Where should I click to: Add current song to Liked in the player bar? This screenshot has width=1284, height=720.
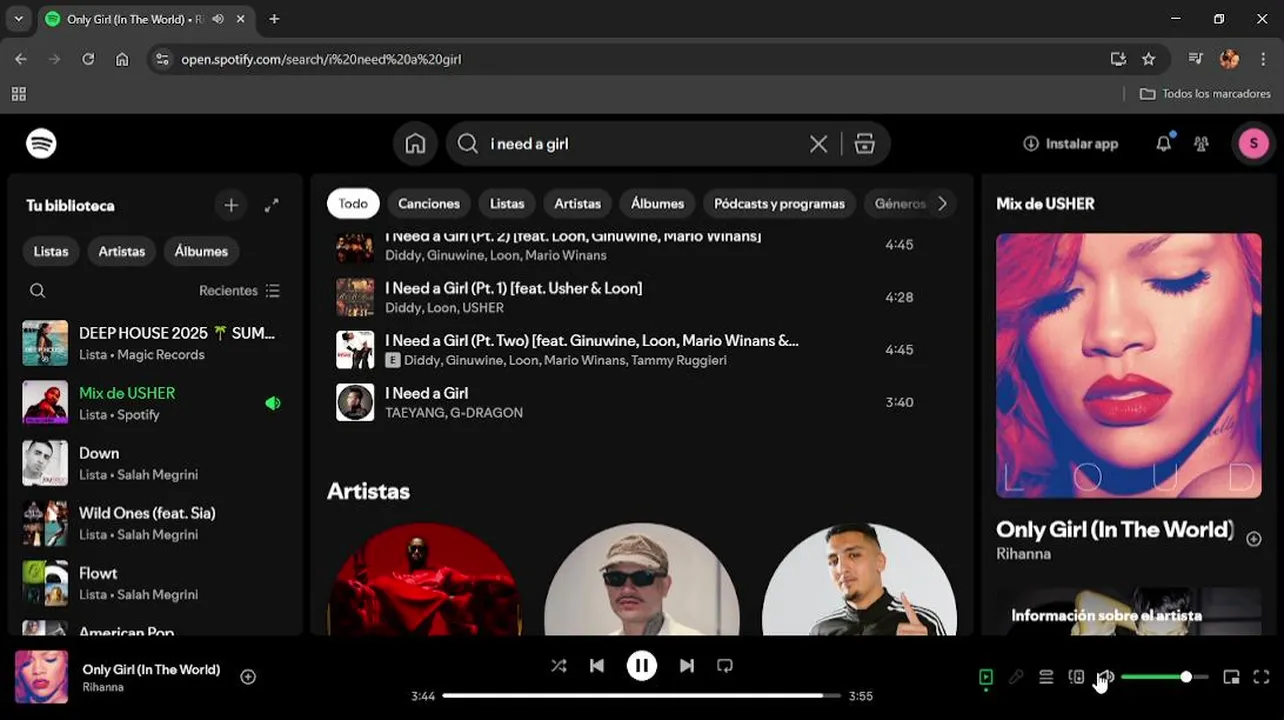(x=248, y=677)
